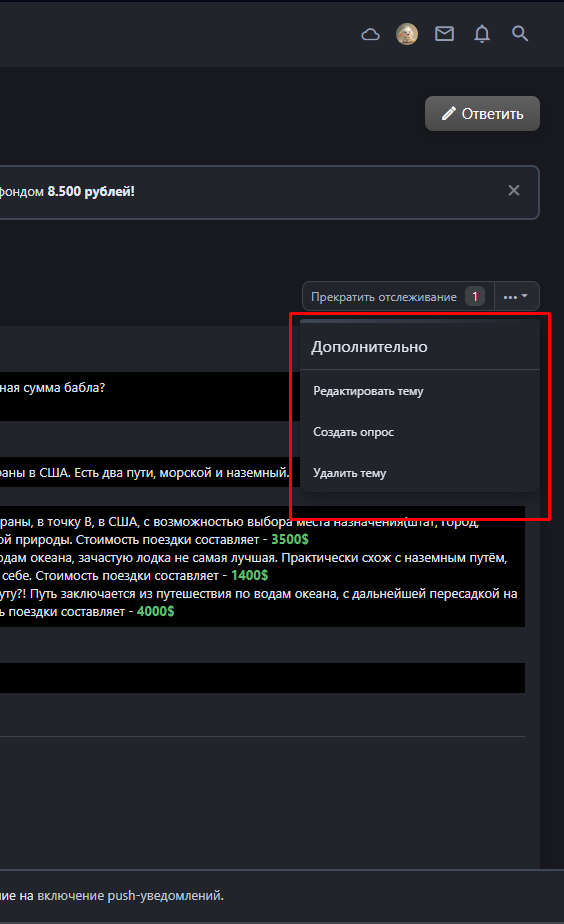This screenshot has height=924, width=564.
Task: Click the green 3500$ price text
Action: point(290,540)
